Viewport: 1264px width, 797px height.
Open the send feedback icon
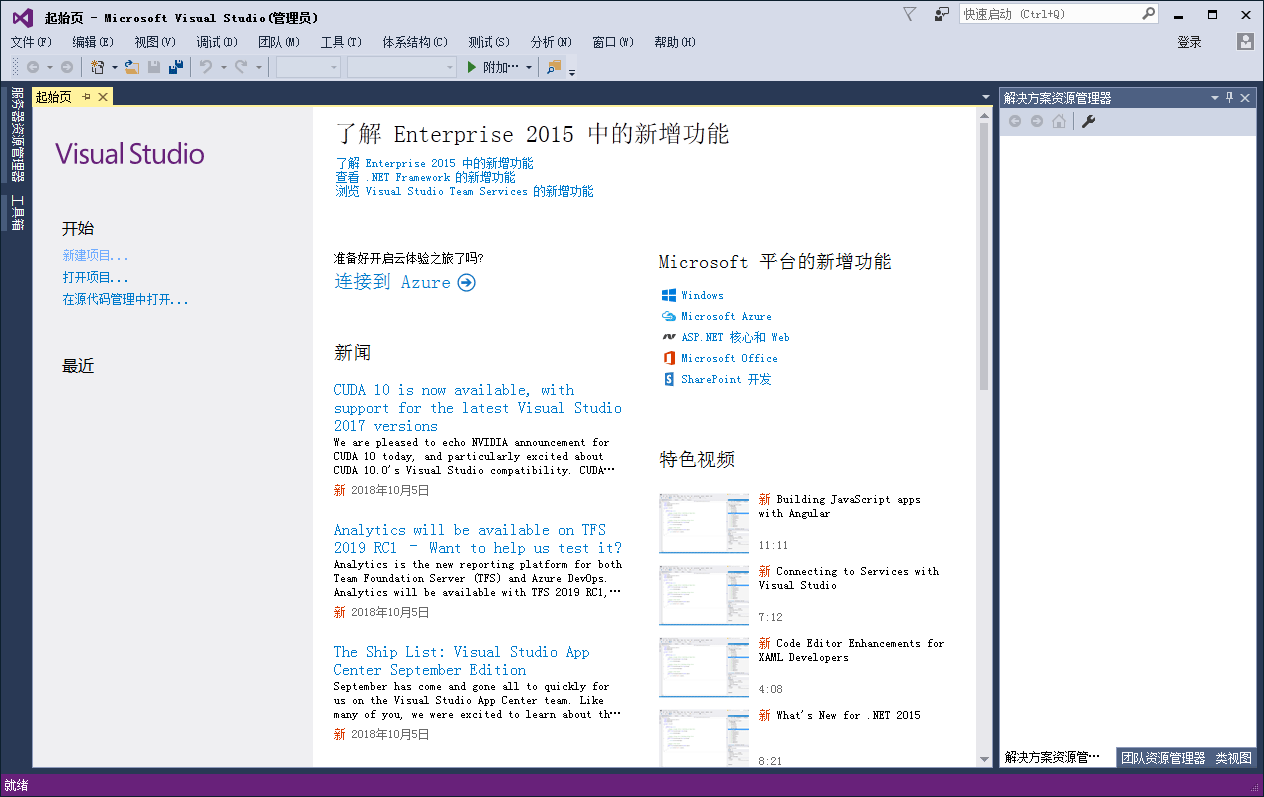[x=941, y=14]
